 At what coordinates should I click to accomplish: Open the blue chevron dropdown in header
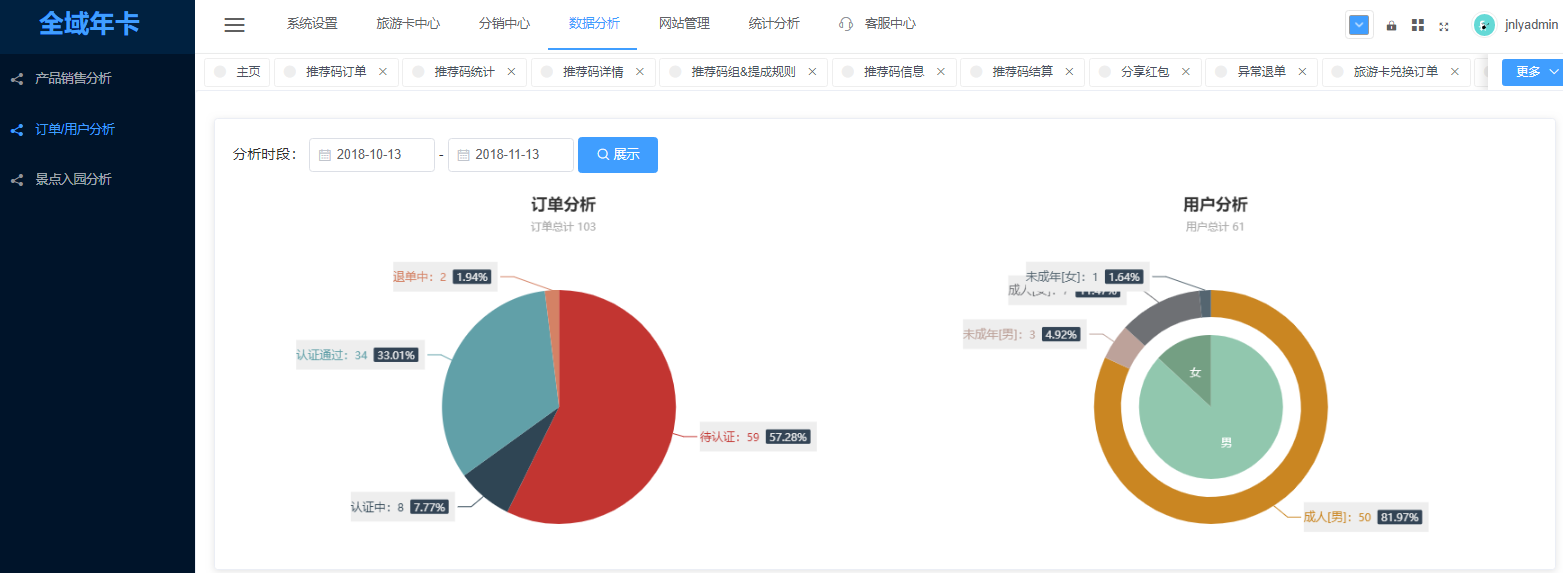click(x=1359, y=25)
